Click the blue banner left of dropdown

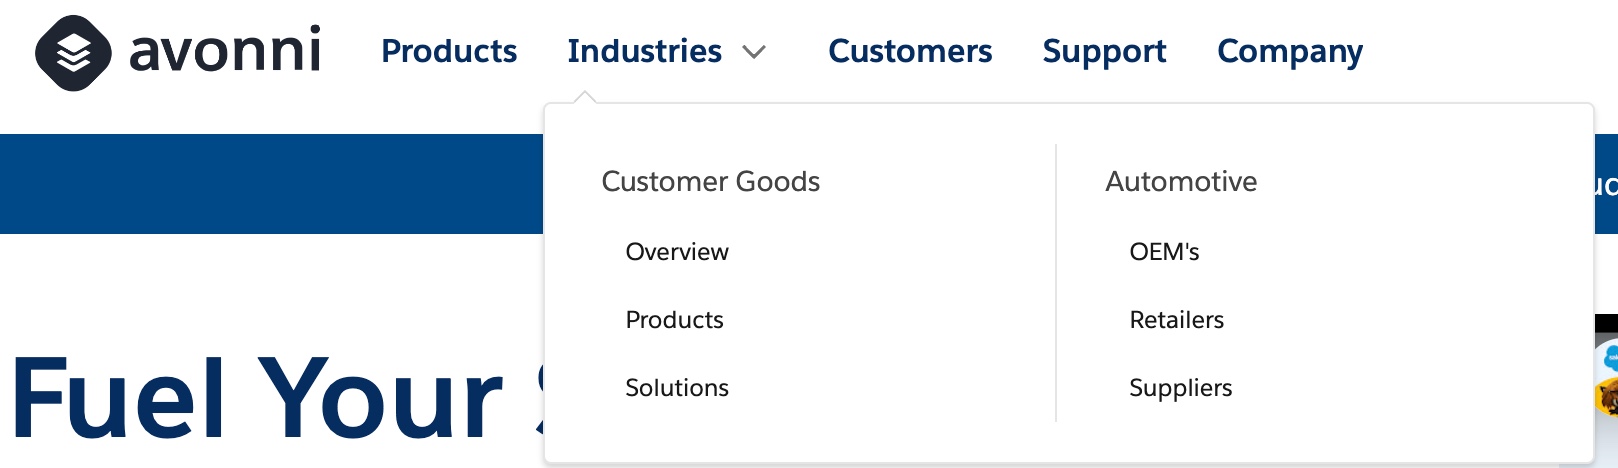pyautogui.click(x=270, y=184)
